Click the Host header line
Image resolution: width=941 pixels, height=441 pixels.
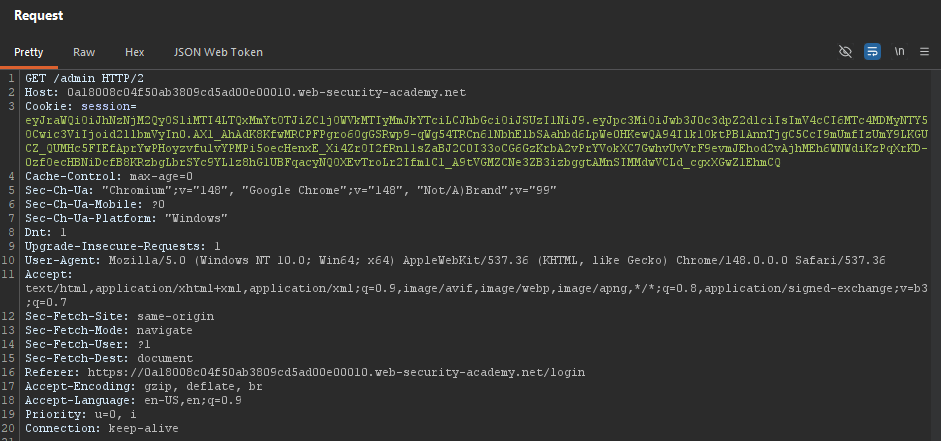[x=245, y=92]
